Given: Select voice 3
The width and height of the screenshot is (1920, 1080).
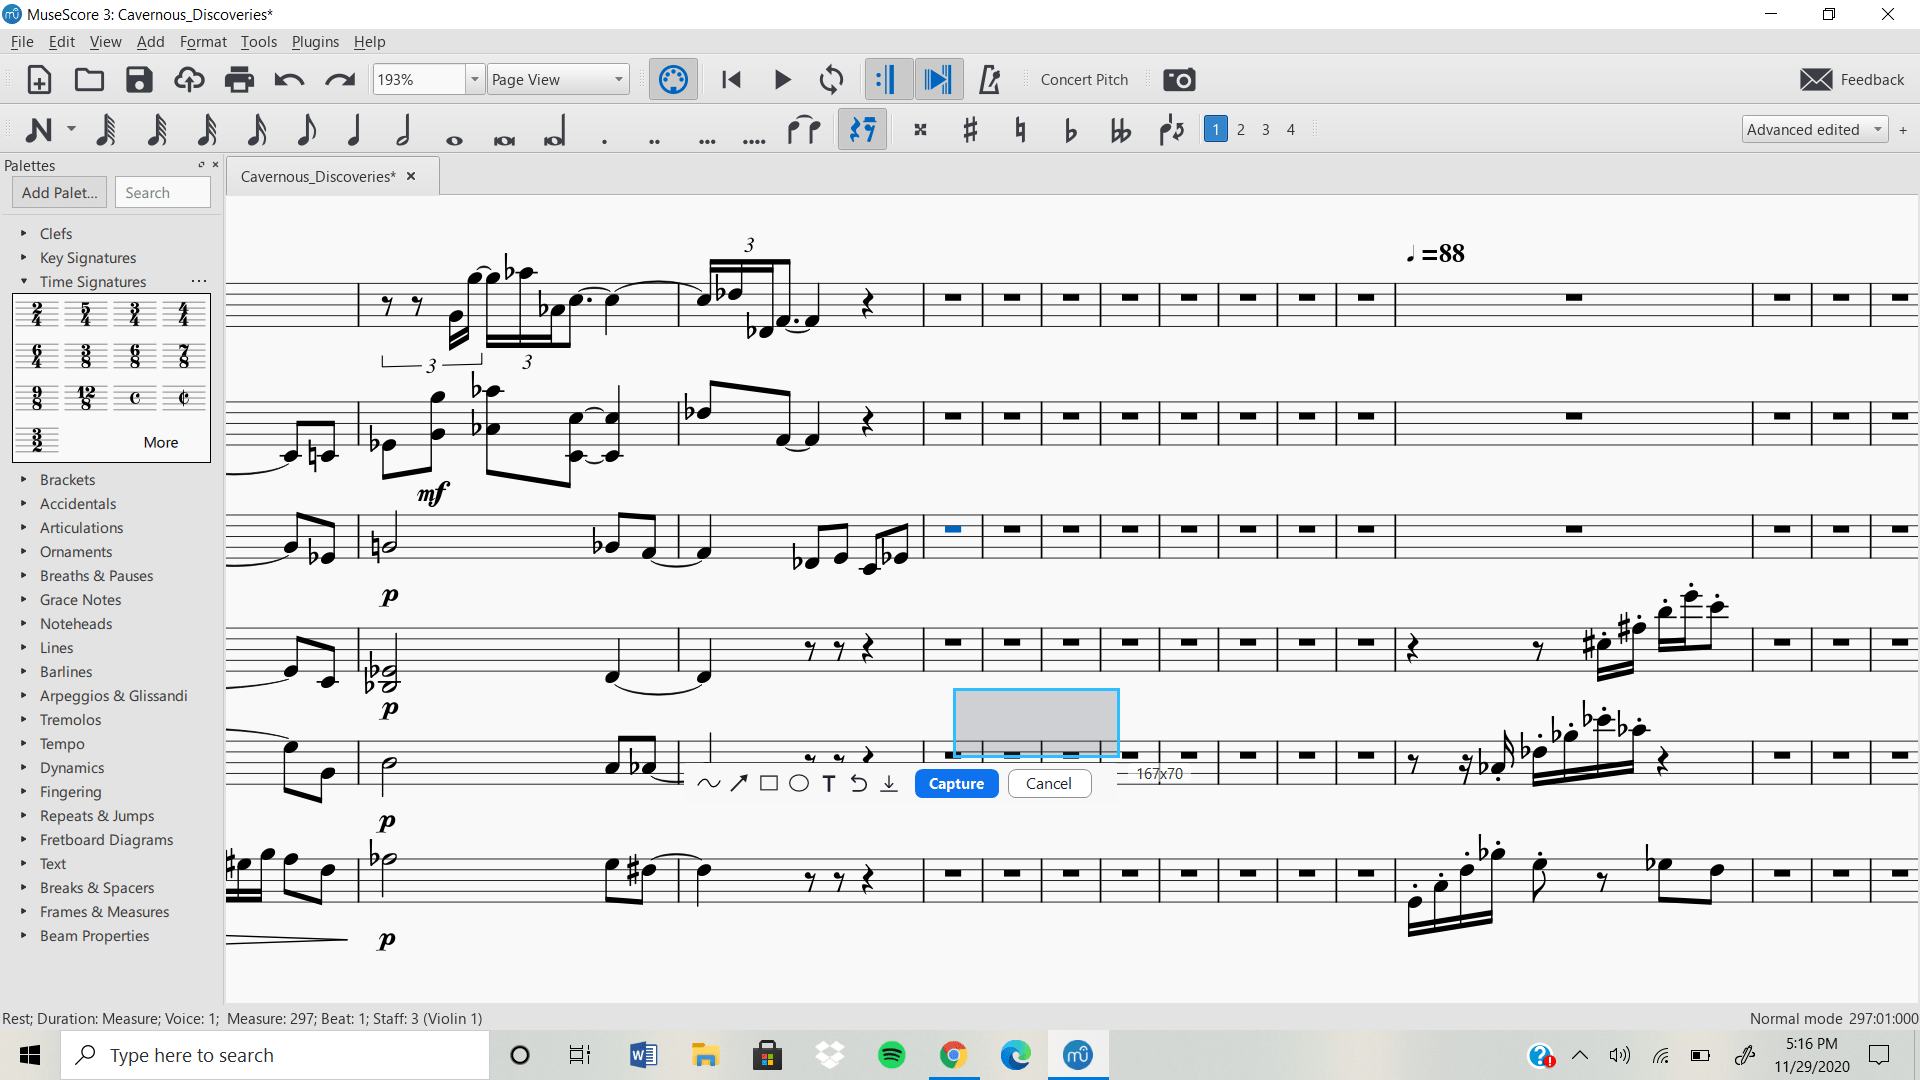Looking at the screenshot, I should 1265,130.
